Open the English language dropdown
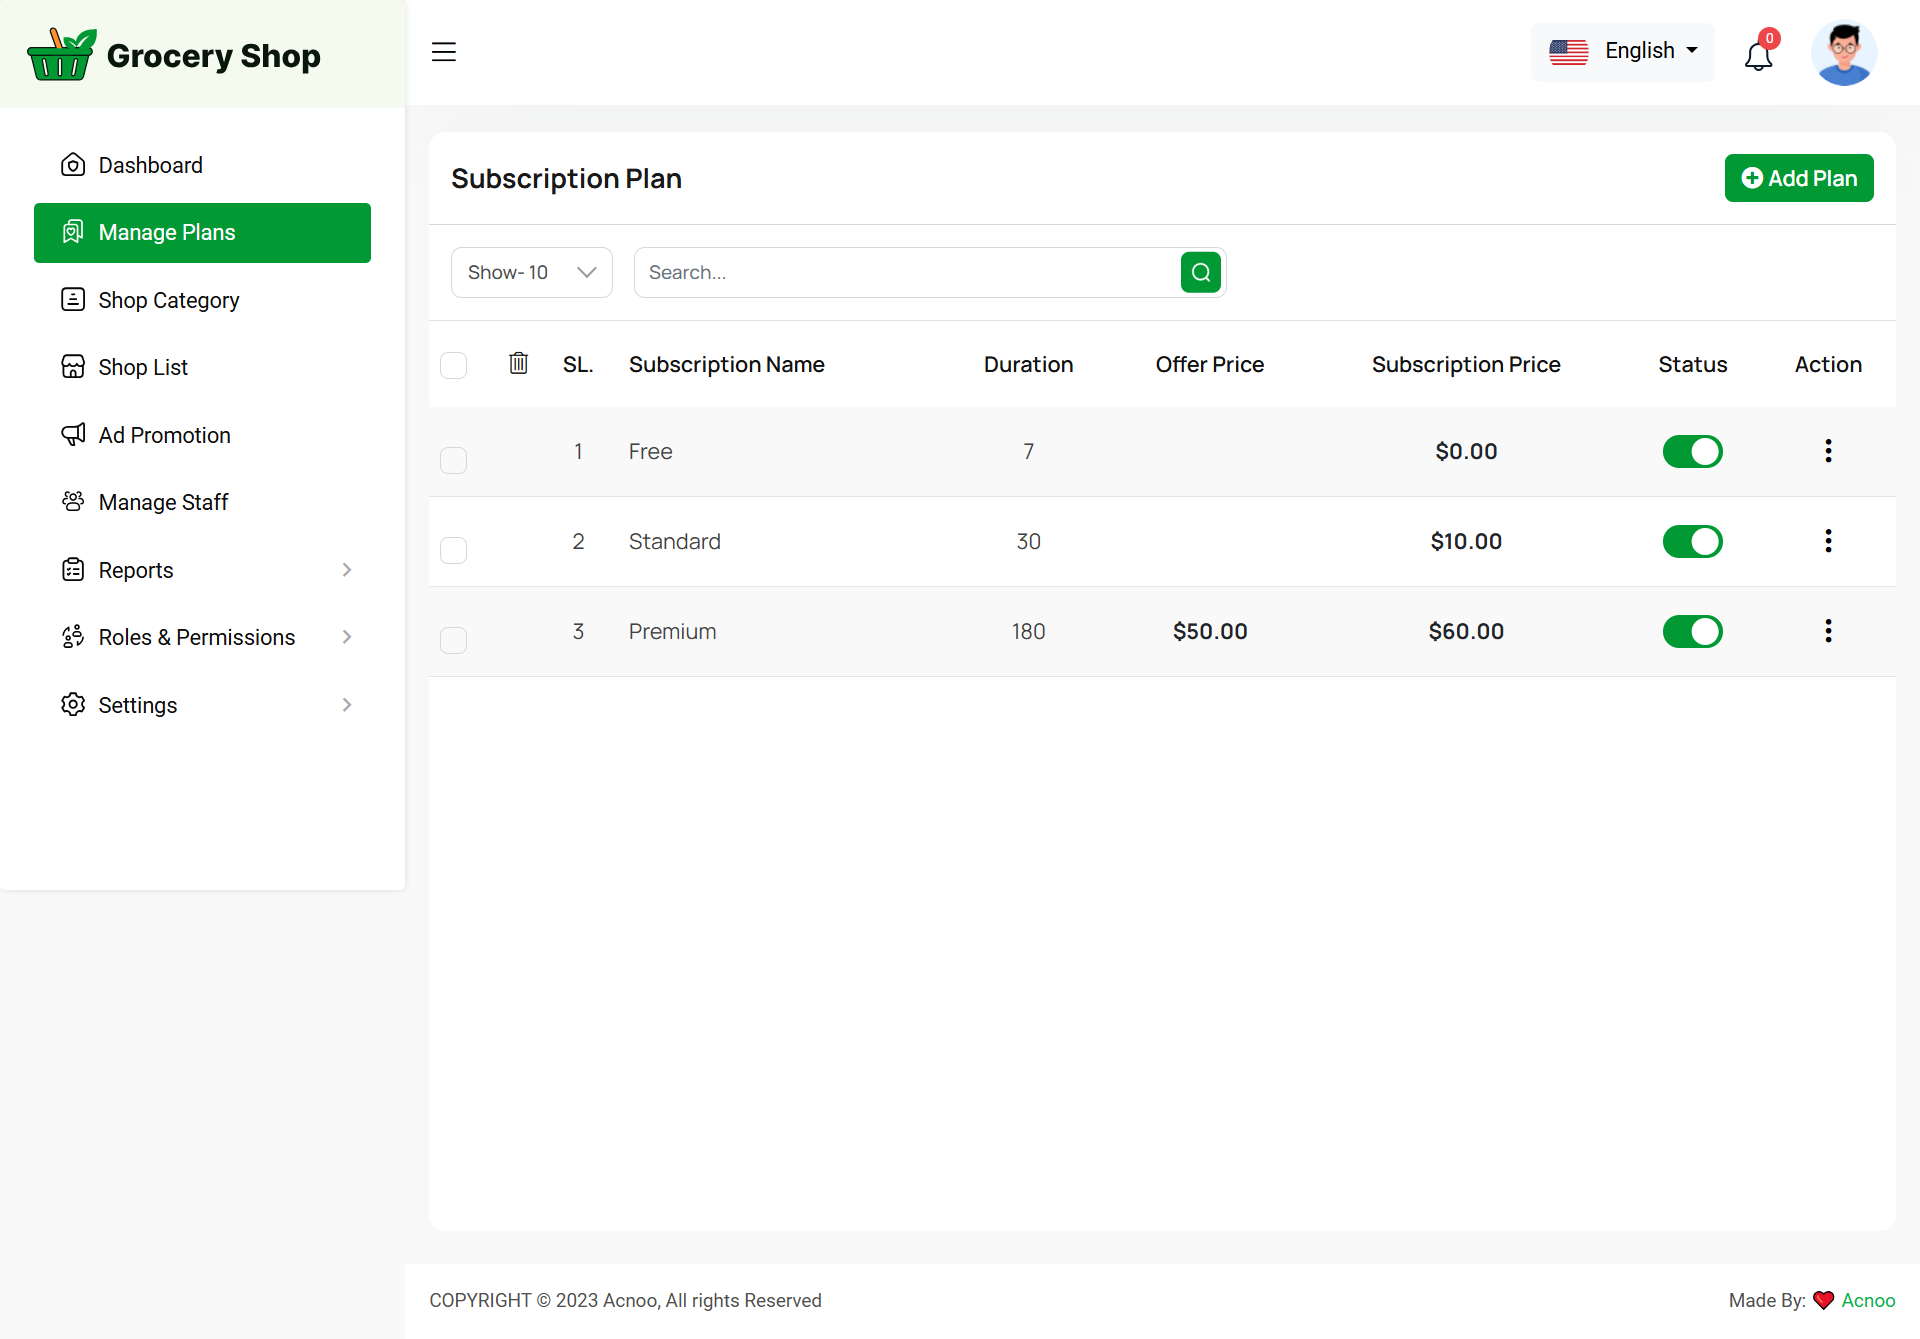 pos(1623,51)
